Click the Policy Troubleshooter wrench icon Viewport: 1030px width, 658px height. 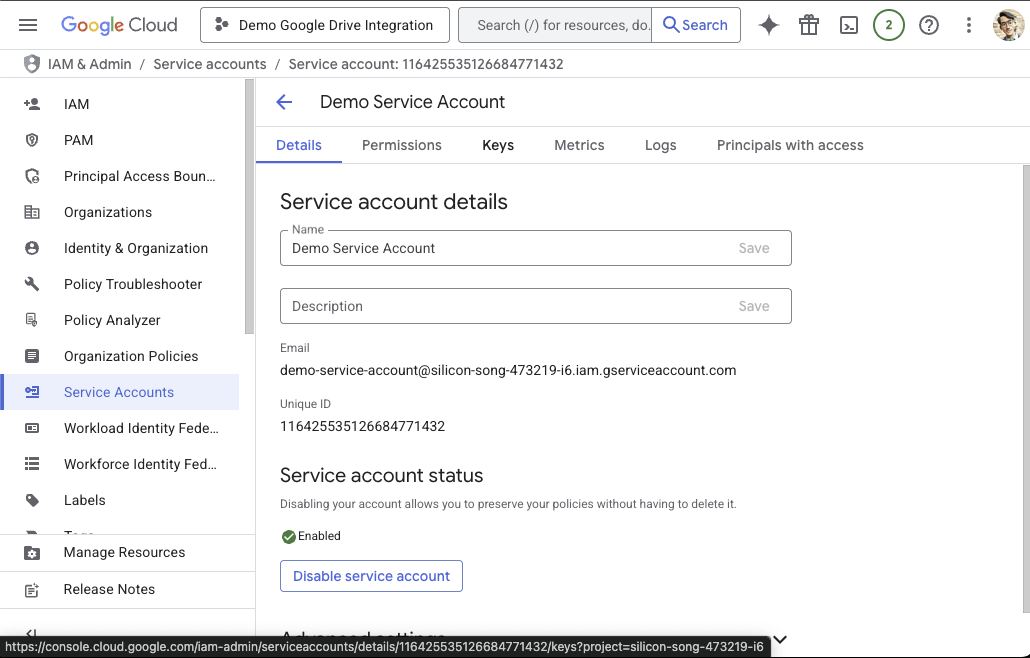coord(32,284)
